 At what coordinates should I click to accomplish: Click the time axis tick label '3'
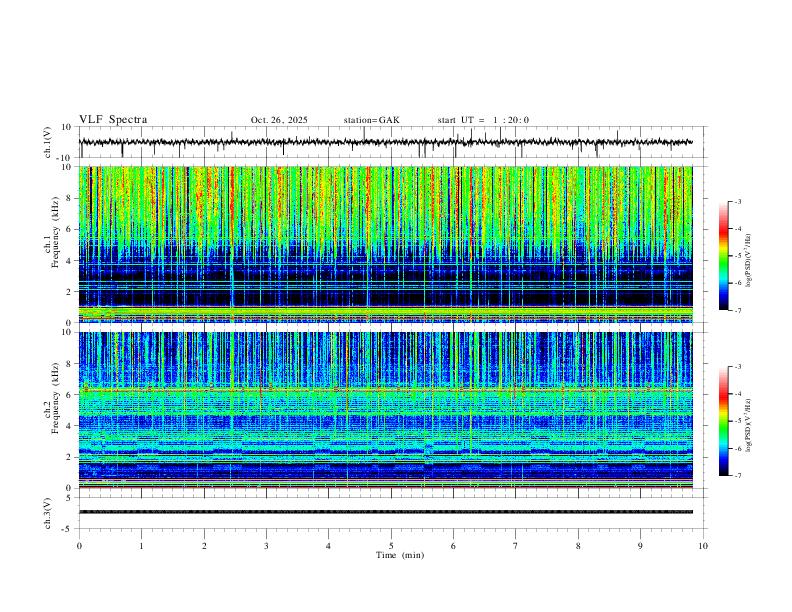click(x=266, y=546)
